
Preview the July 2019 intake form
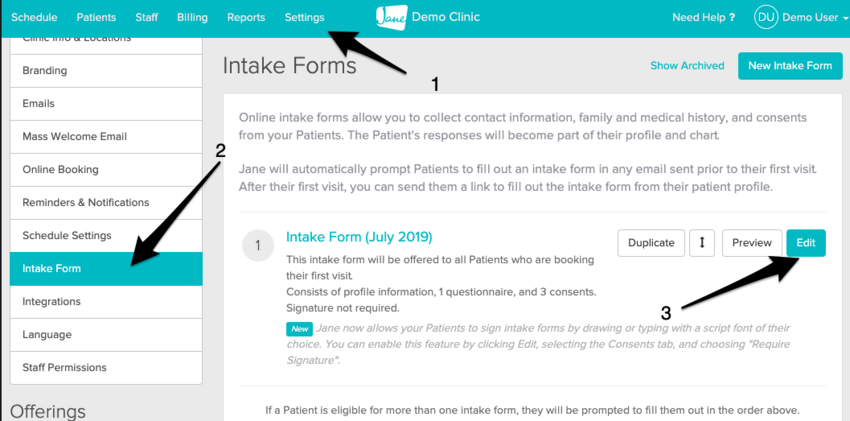pyautogui.click(x=751, y=243)
